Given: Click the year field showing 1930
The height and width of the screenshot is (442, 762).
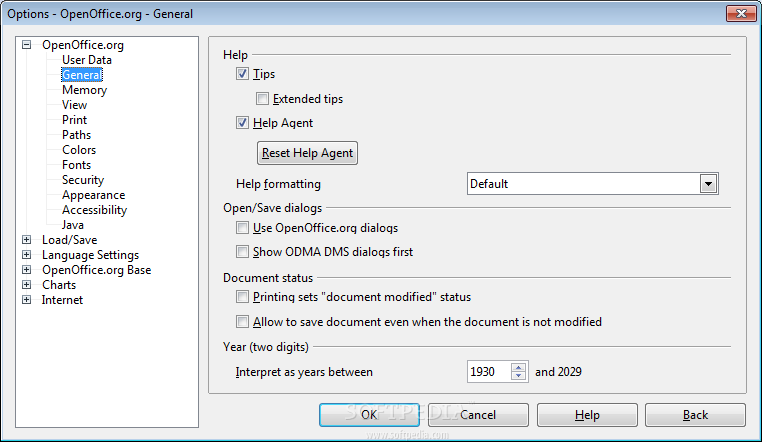Looking at the screenshot, I should click(489, 372).
